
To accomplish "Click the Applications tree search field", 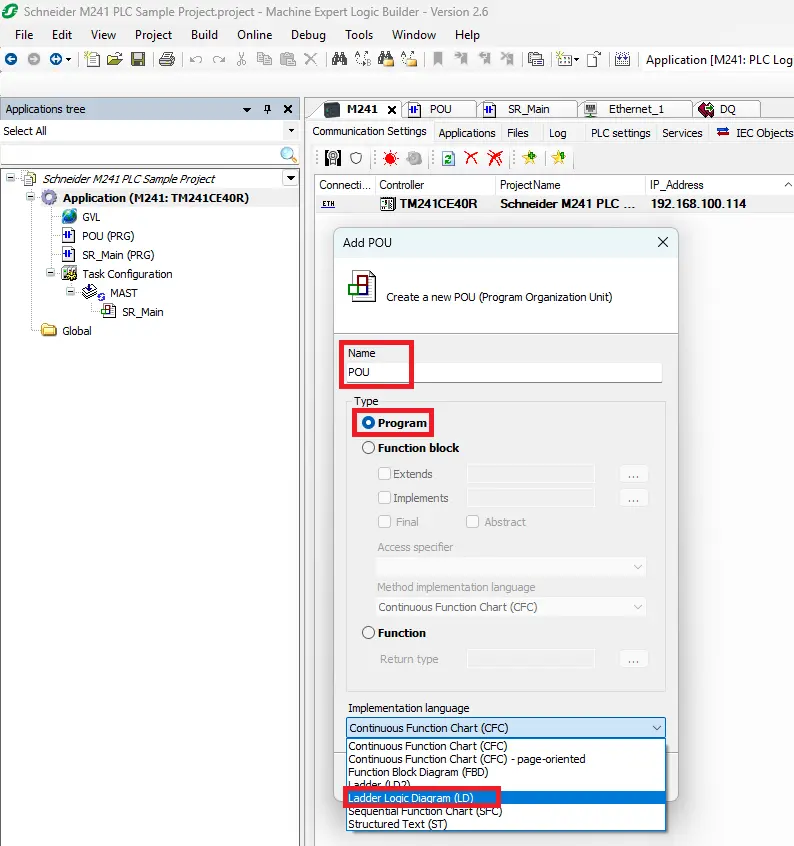I will pyautogui.click(x=141, y=155).
